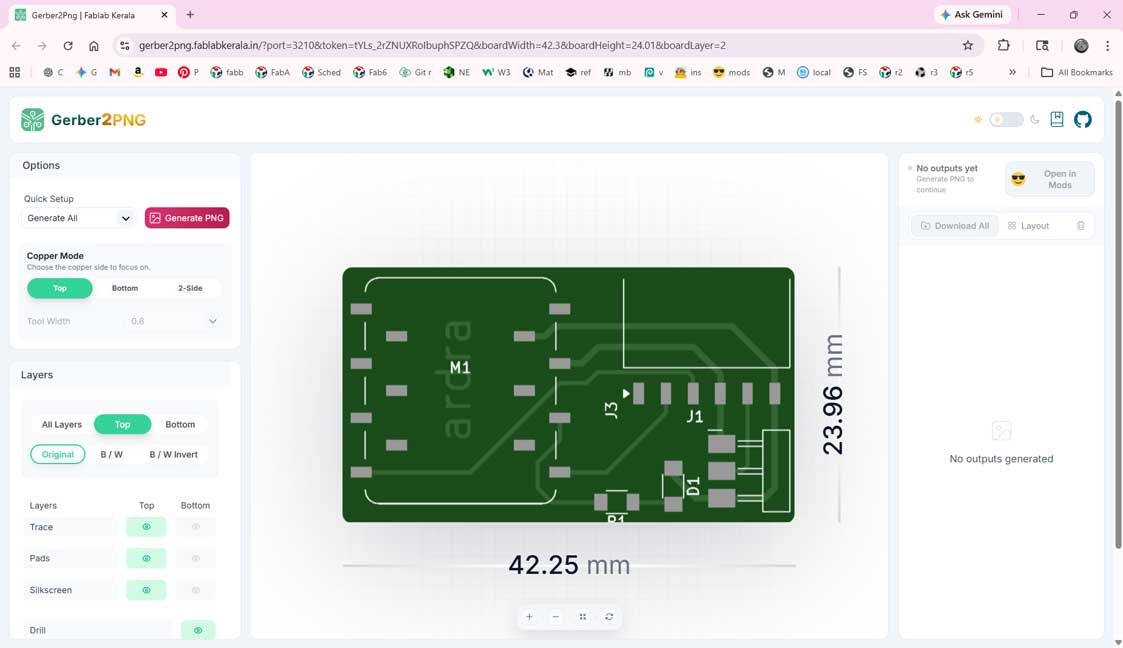Switch to the B / W Invert view

point(173,455)
